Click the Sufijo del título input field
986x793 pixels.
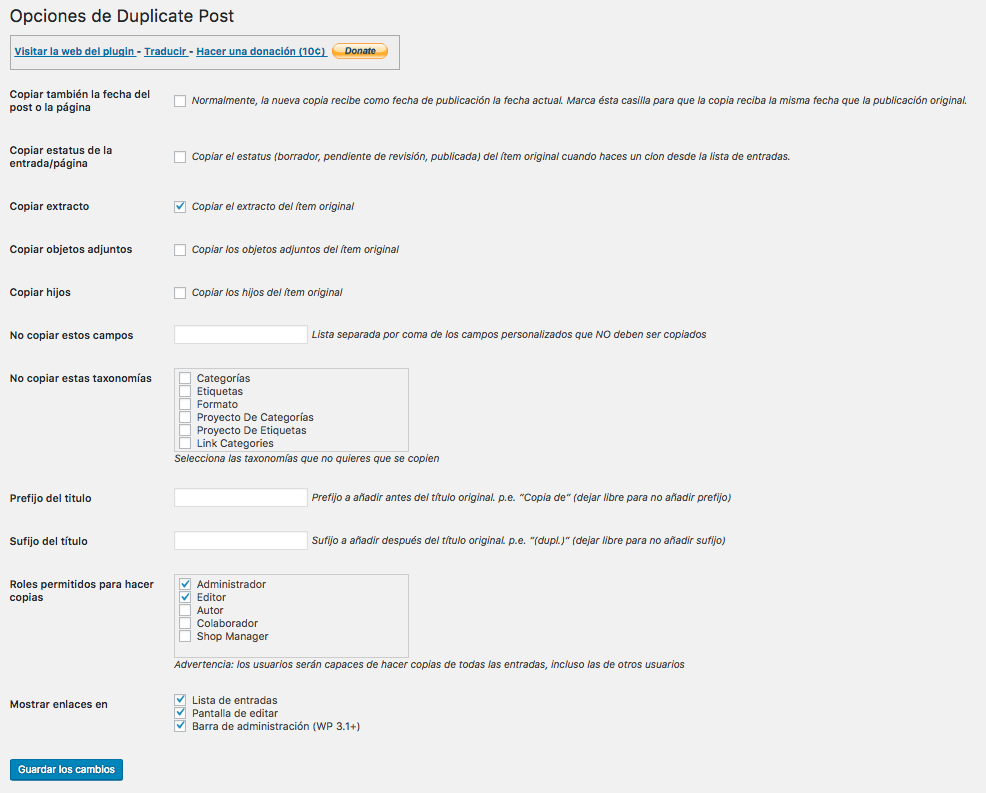240,541
